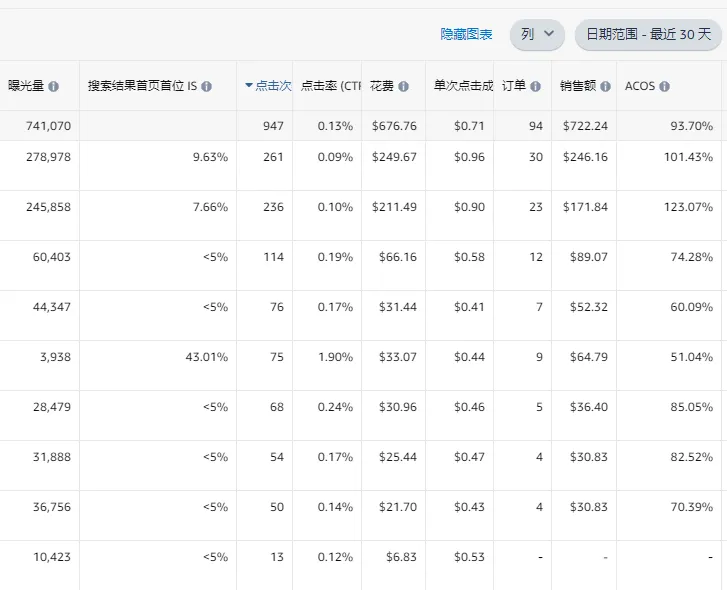Sort by 点击率 (CTR) column header
The image size is (727, 590).
click(331, 86)
